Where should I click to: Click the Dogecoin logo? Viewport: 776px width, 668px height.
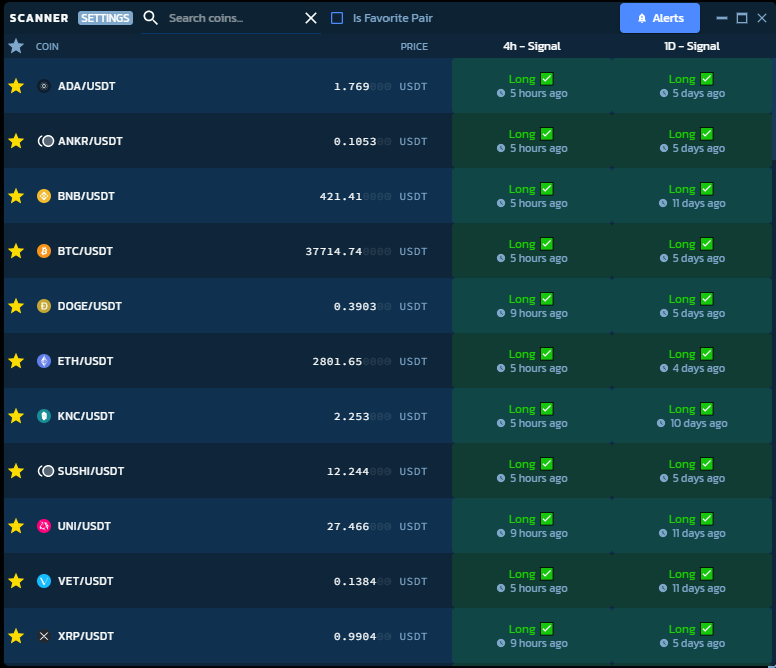point(44,306)
